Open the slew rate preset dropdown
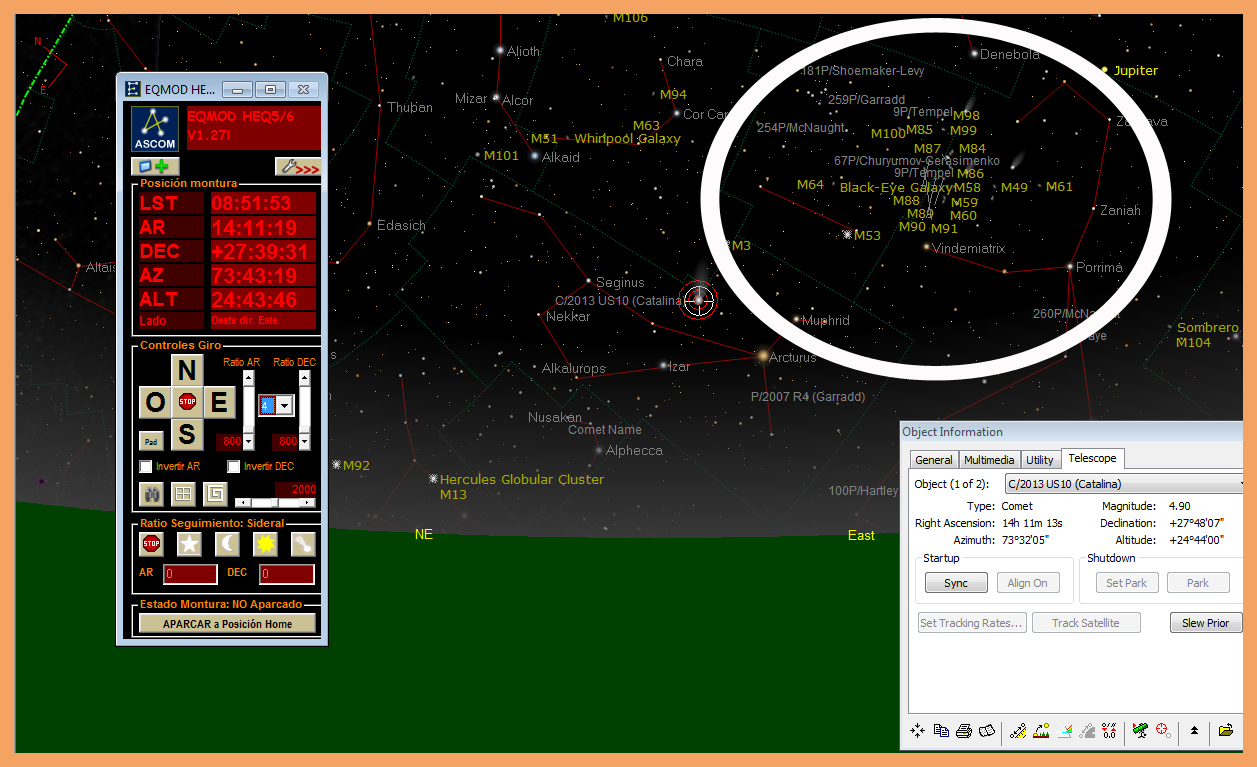This screenshot has height=767, width=1257. (x=285, y=405)
